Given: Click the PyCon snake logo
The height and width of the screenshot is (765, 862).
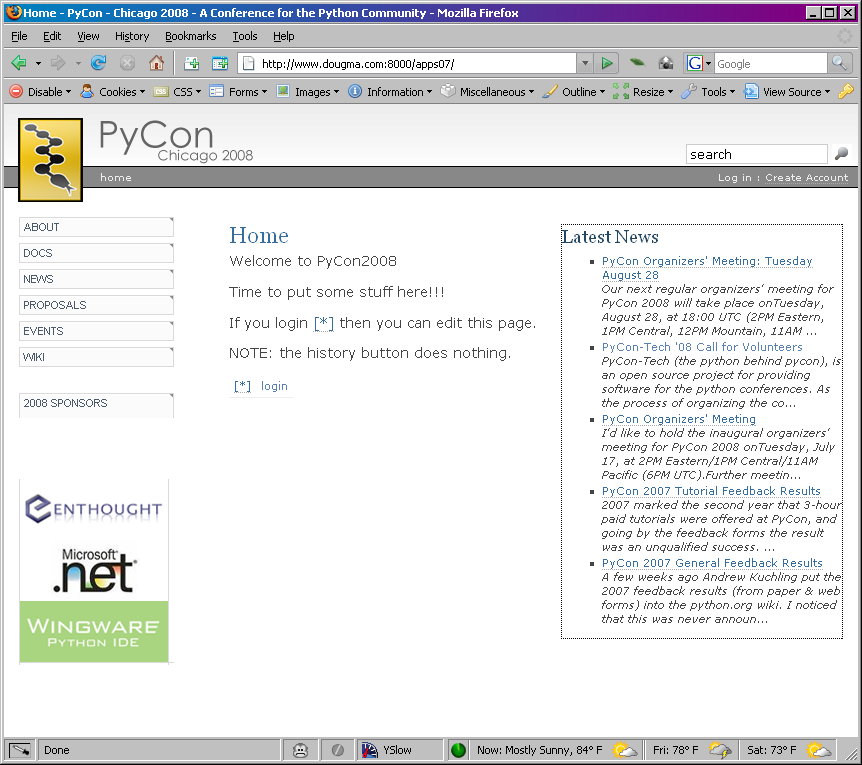Looking at the screenshot, I should [50, 160].
